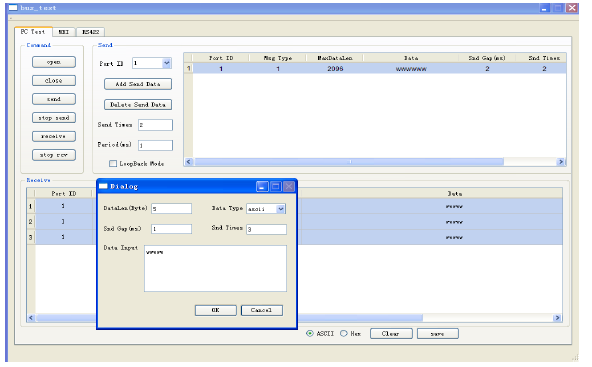Focus the Send Times input field
This screenshot has width=592, height=367.
point(155,125)
